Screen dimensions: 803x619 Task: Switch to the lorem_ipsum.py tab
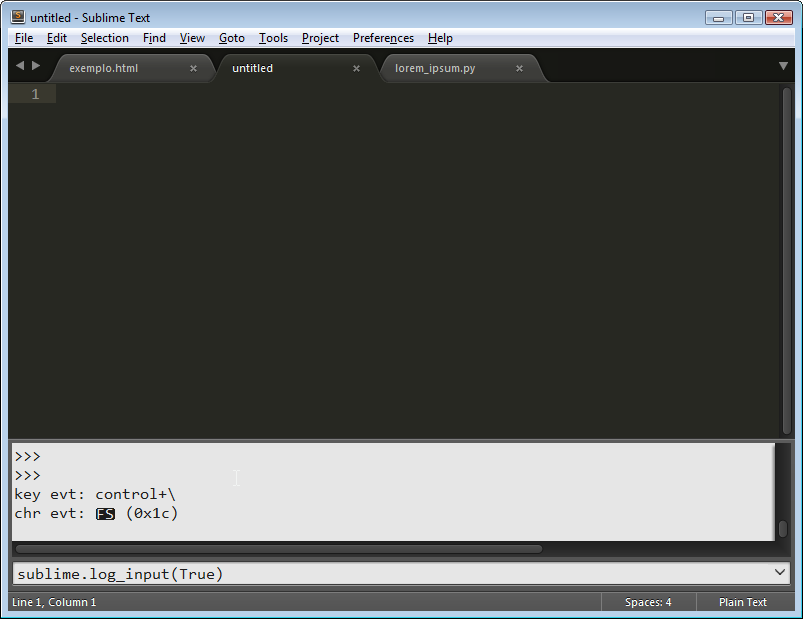435,69
